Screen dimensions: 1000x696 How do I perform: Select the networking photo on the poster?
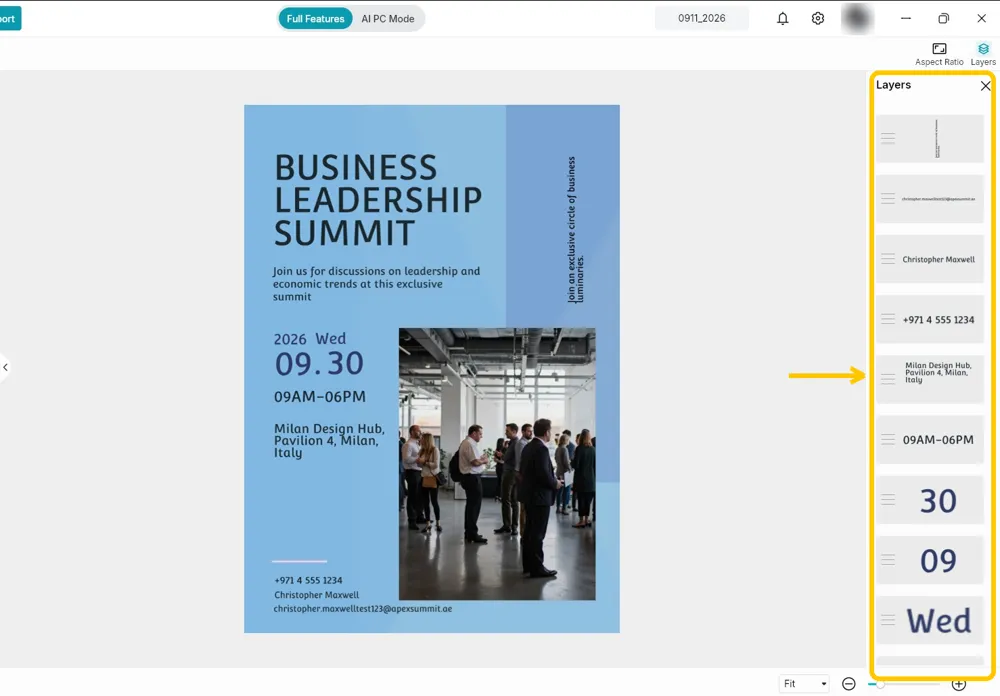click(497, 464)
